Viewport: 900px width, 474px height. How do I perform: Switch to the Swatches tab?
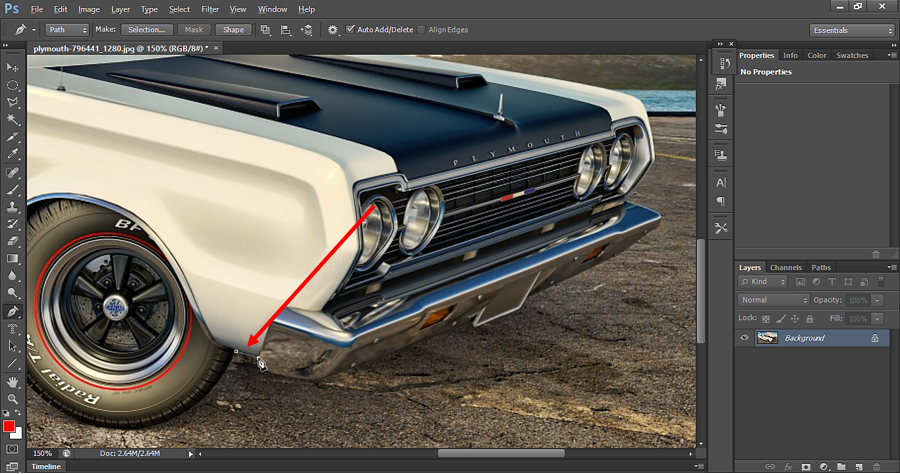coord(852,56)
